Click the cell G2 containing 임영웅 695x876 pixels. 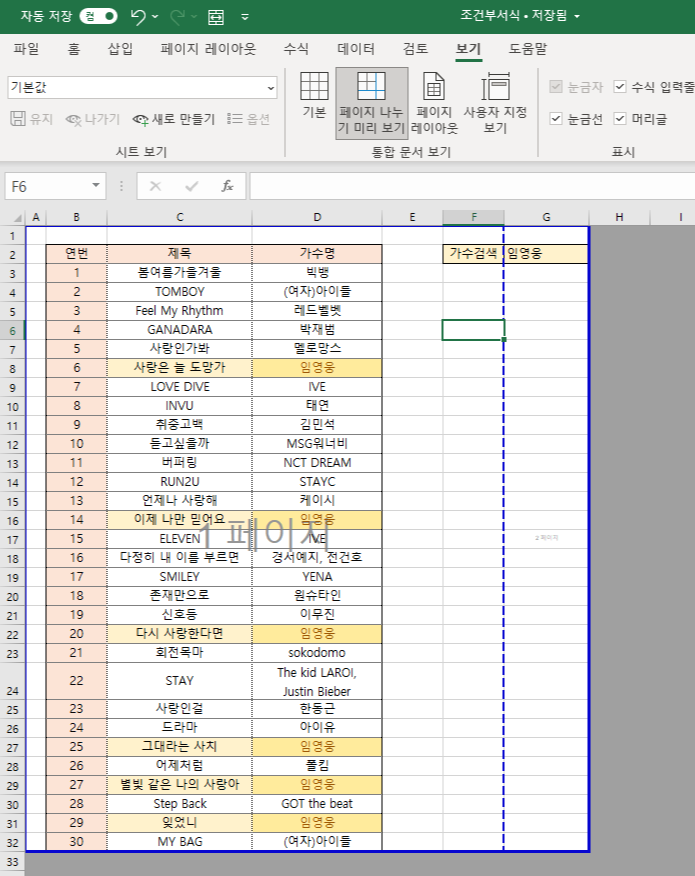(546, 254)
